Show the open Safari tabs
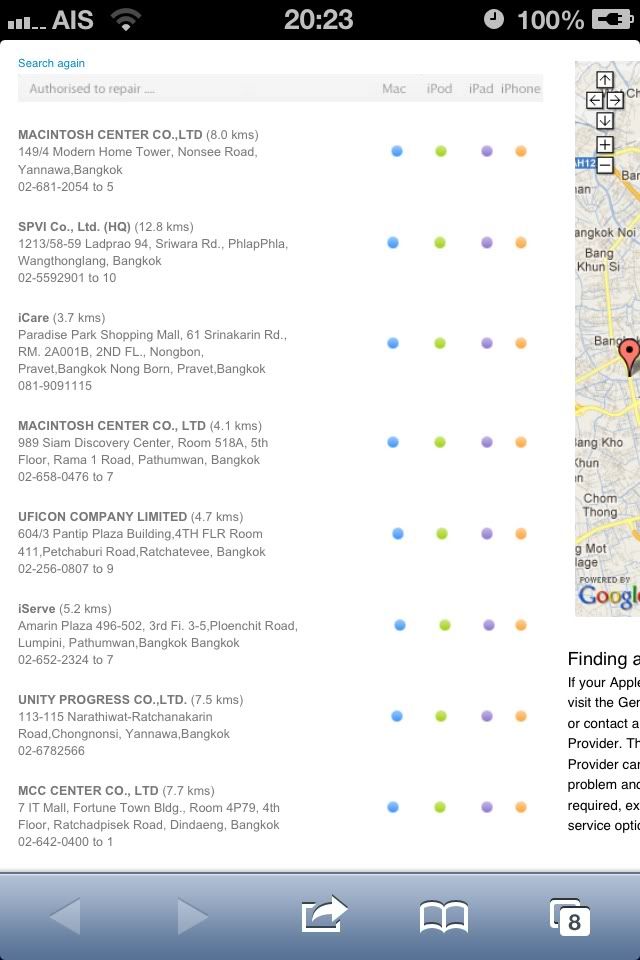The image size is (640, 960). pos(570,915)
